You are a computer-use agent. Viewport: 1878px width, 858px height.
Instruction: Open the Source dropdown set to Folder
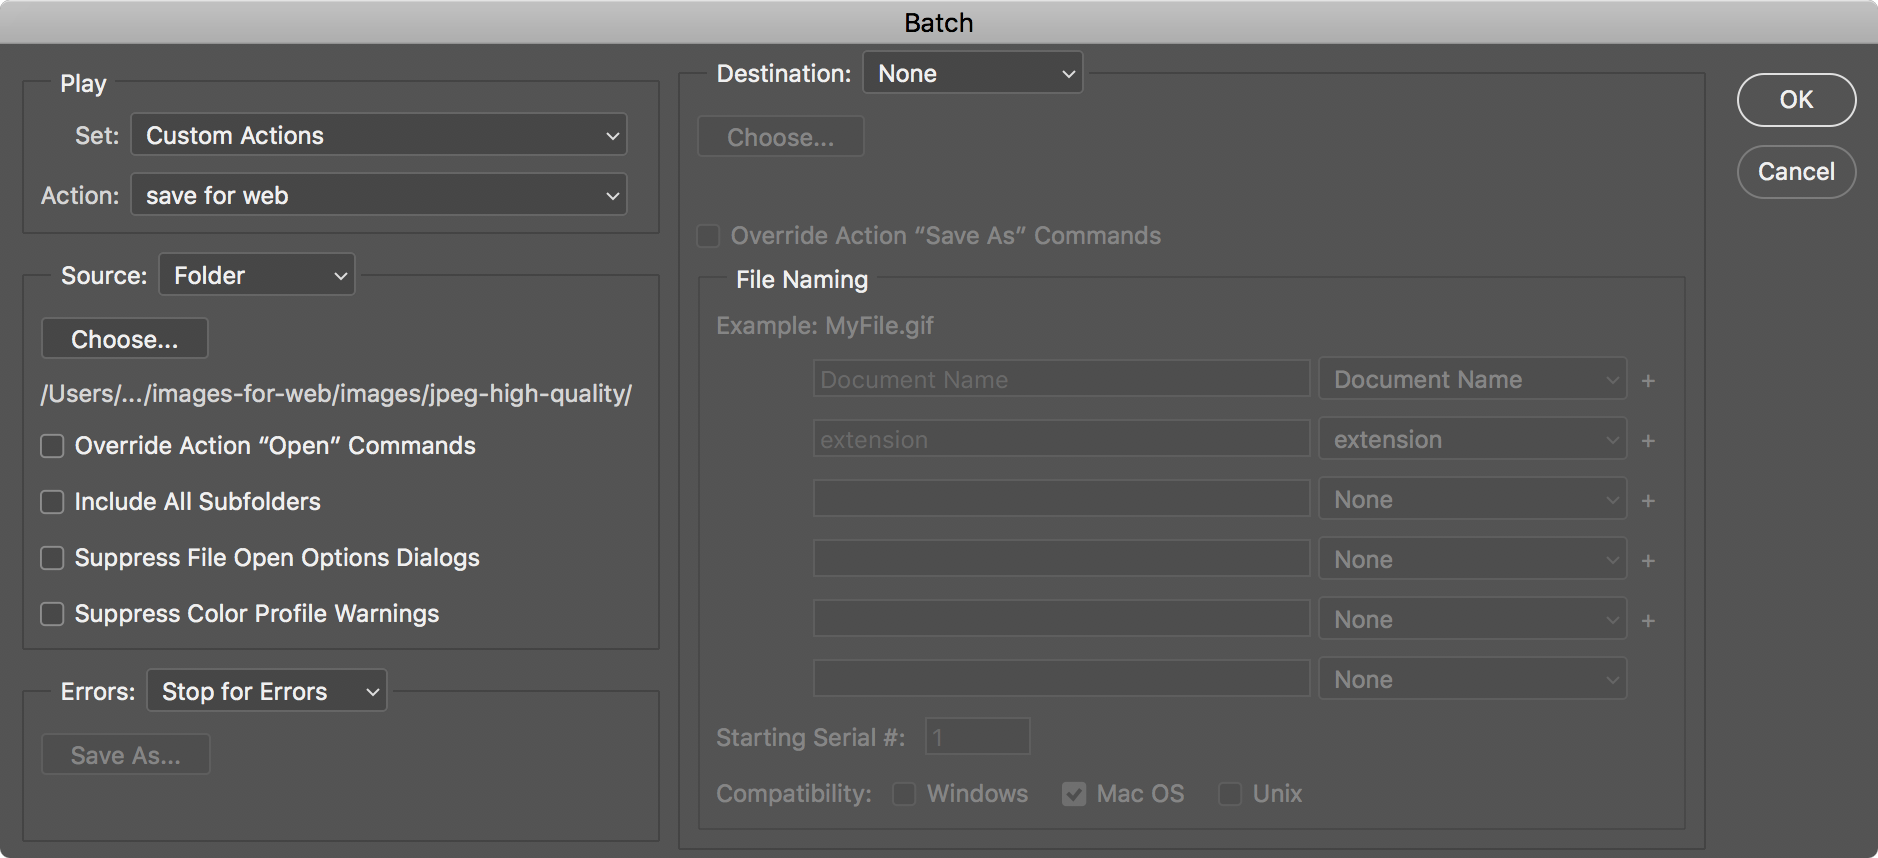pos(257,275)
